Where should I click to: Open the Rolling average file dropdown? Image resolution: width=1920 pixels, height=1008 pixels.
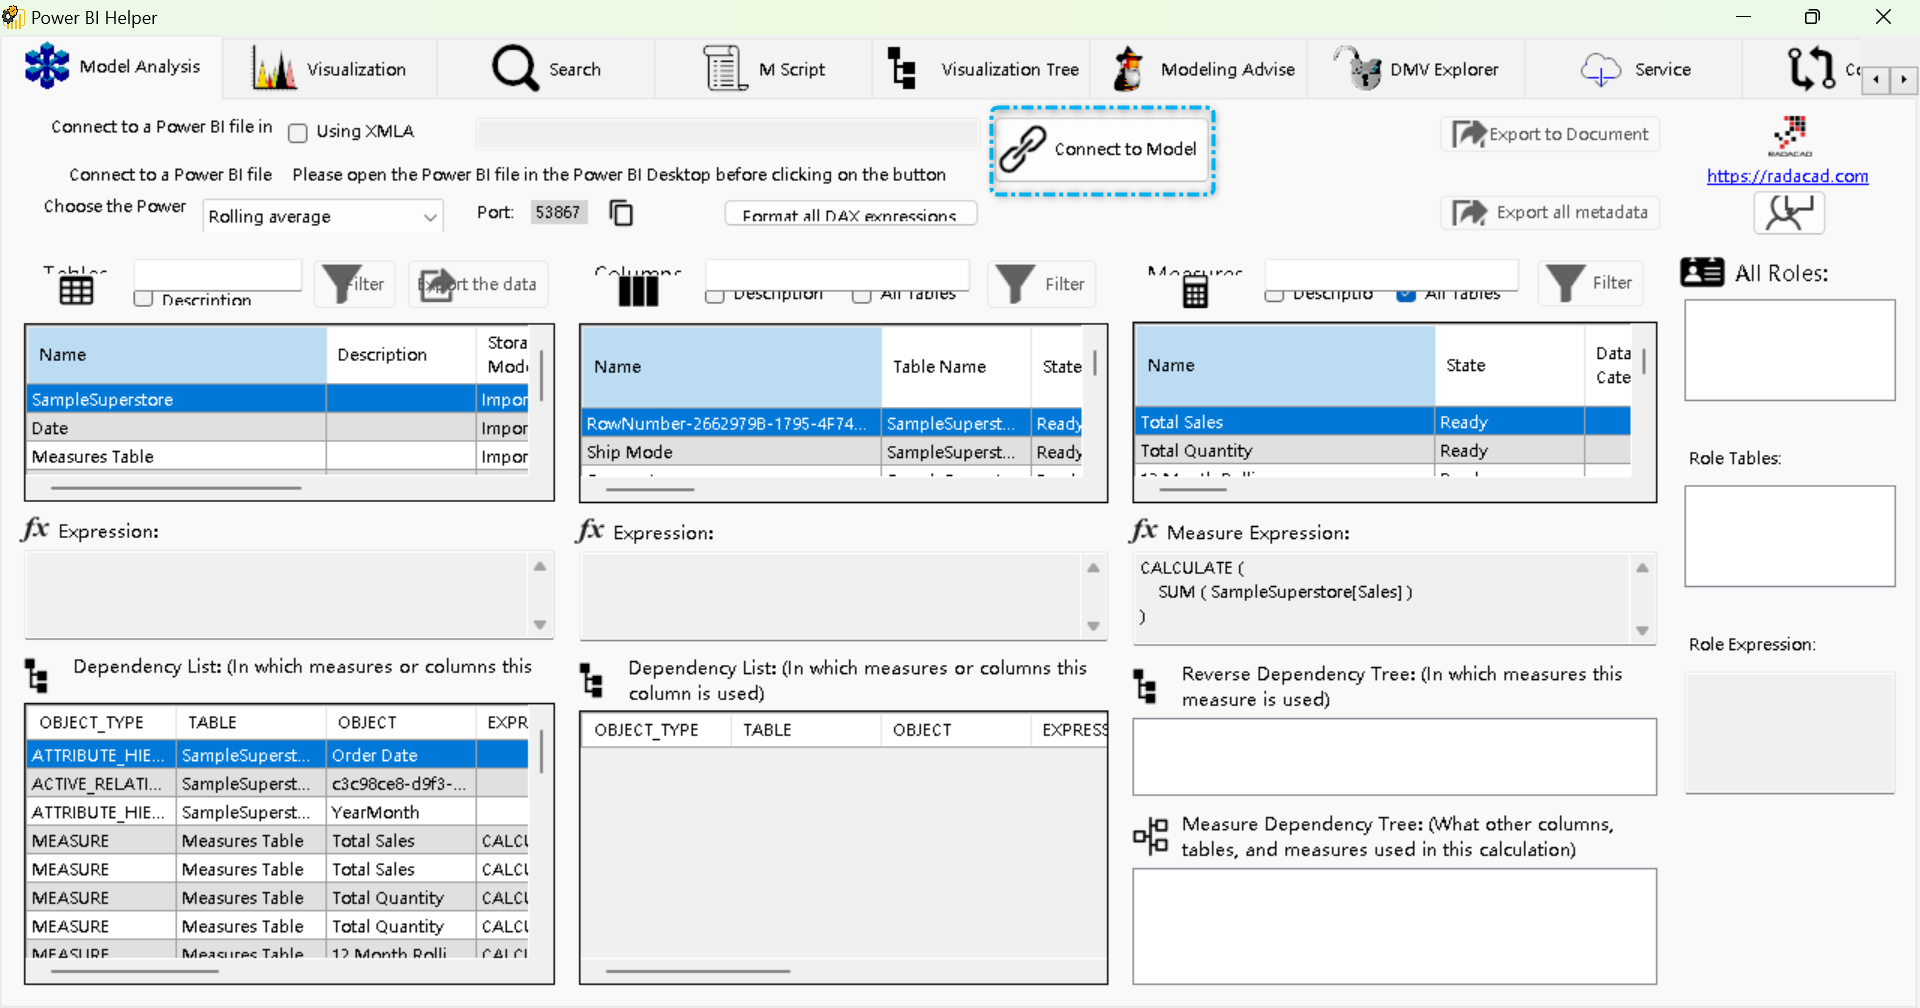[323, 217]
